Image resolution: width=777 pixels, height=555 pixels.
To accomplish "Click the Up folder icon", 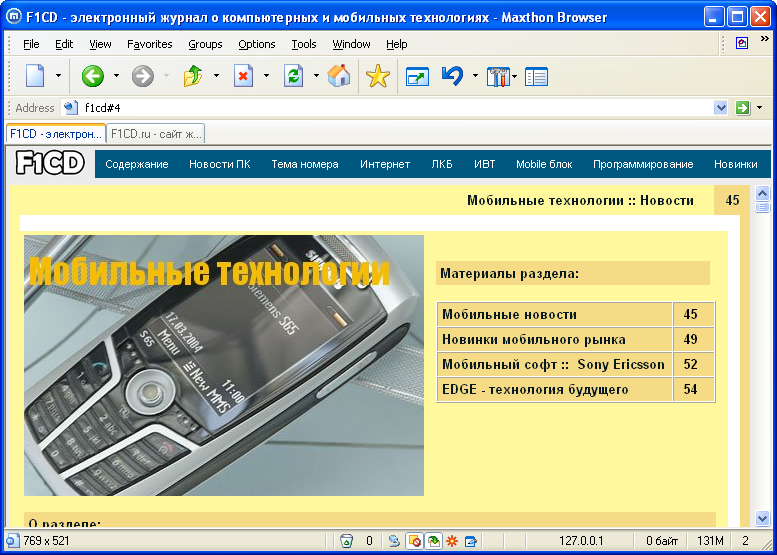I will (193, 76).
